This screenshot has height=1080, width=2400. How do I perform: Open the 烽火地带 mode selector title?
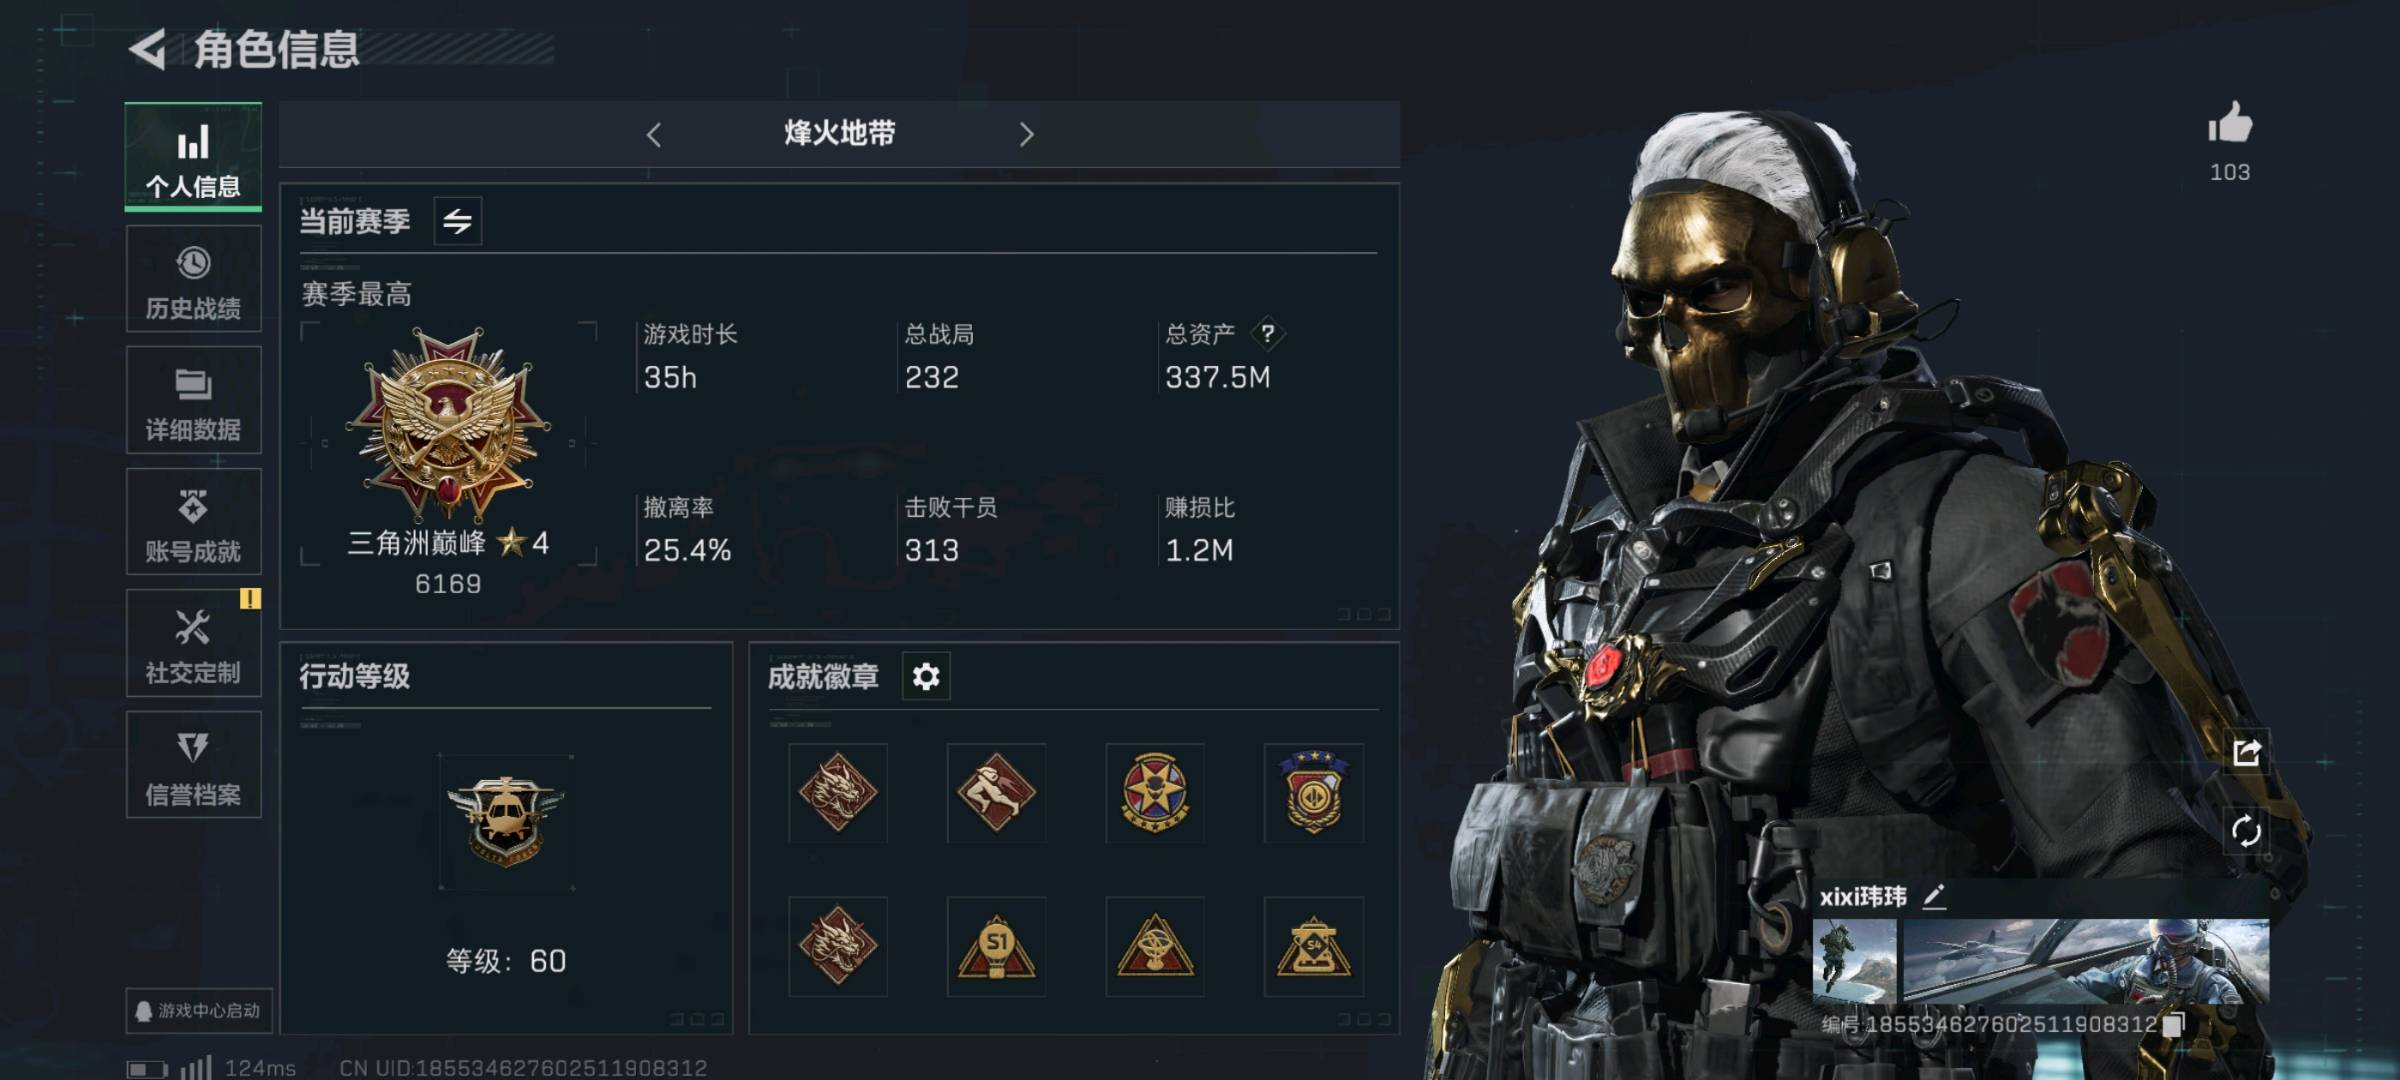click(839, 133)
